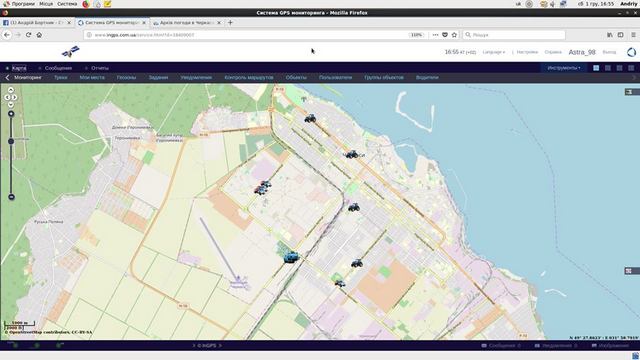
Task: Switch to the Facebook browser tab
Action: click(37, 23)
